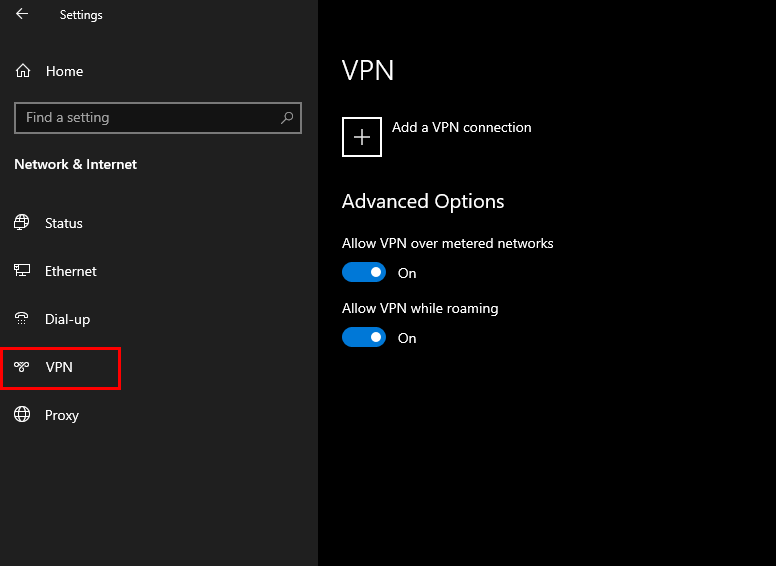Turn off Allow VPN while roaming toggle
Screen dimensions: 776x566
coord(364,338)
